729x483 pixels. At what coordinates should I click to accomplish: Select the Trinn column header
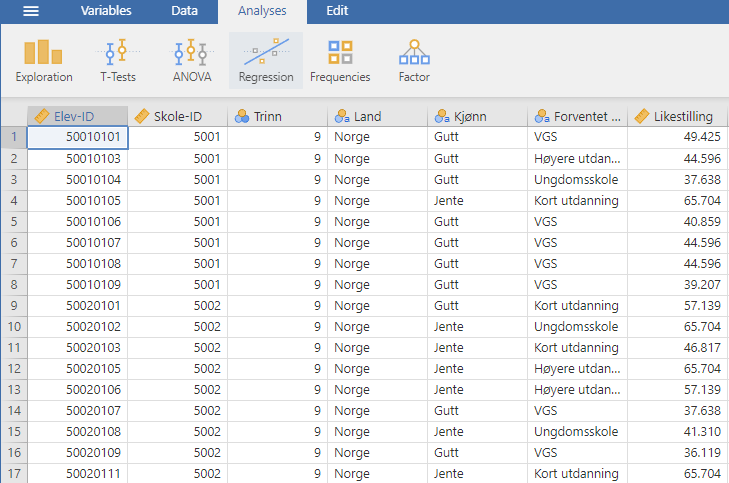coord(278,116)
